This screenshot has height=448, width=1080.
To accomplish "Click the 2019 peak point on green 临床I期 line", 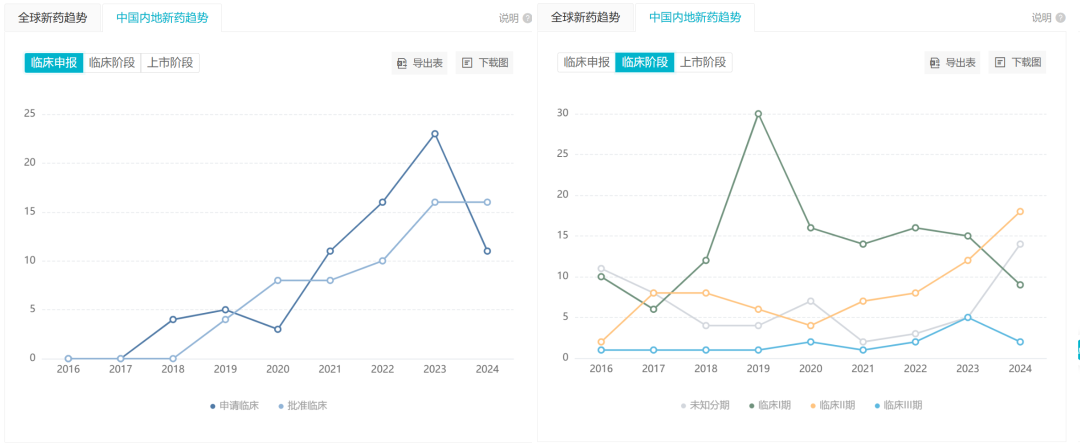I will pyautogui.click(x=758, y=114).
